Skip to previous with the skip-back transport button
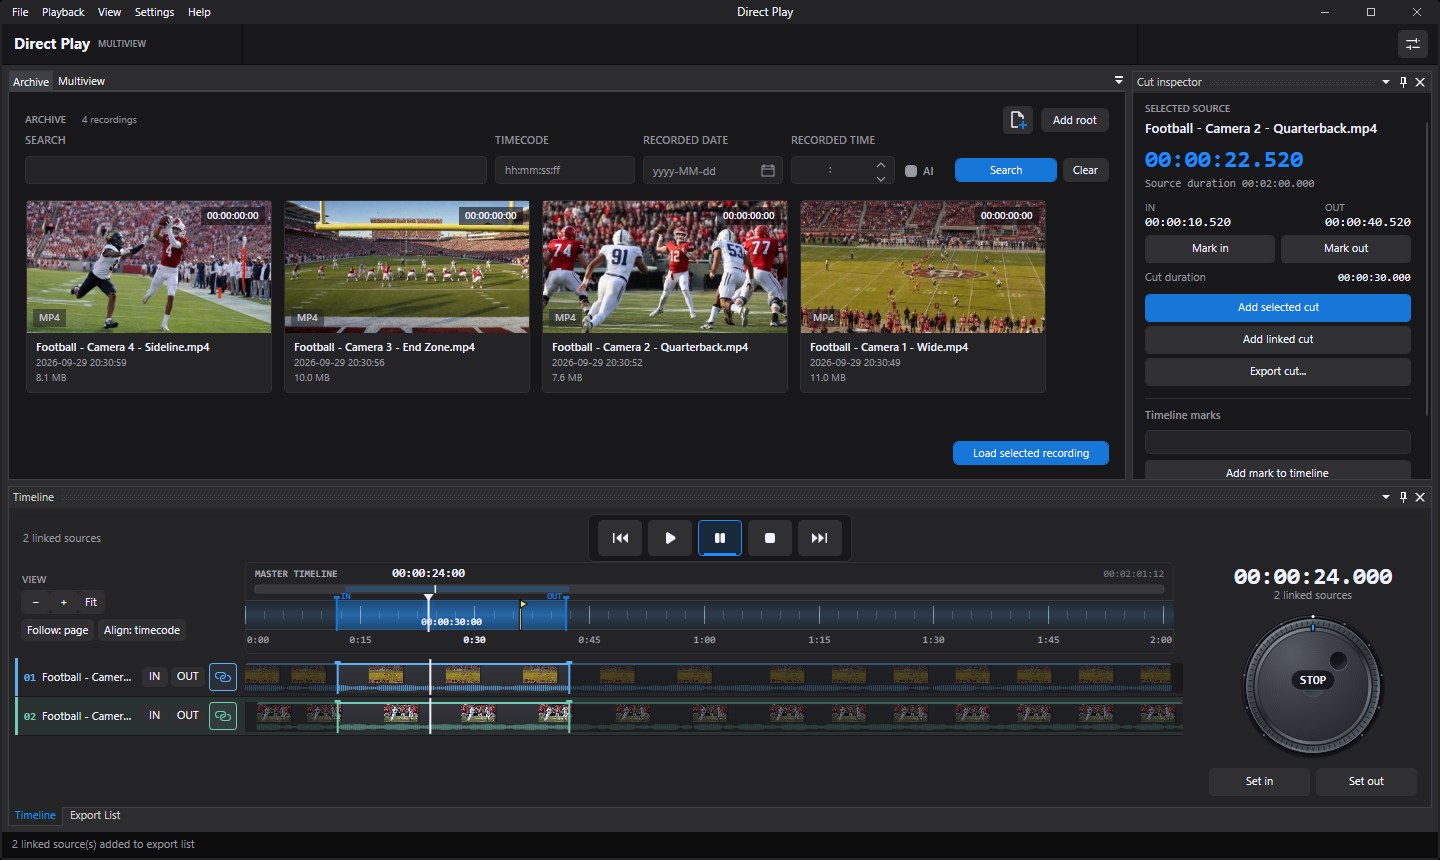Screen dimensions: 1440x860 coord(620,538)
